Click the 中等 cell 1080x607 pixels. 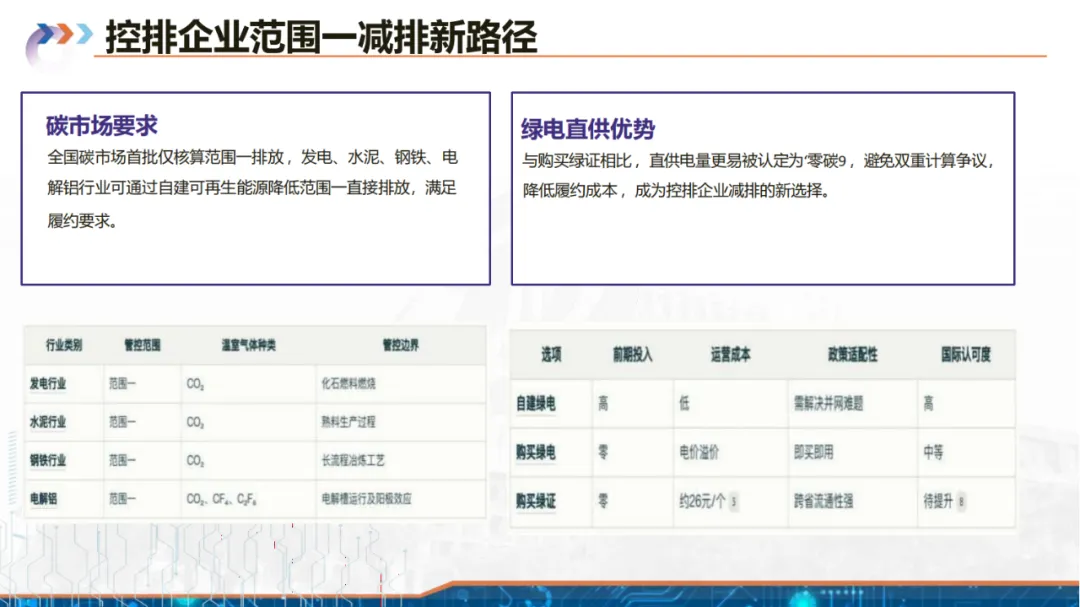[933, 453]
